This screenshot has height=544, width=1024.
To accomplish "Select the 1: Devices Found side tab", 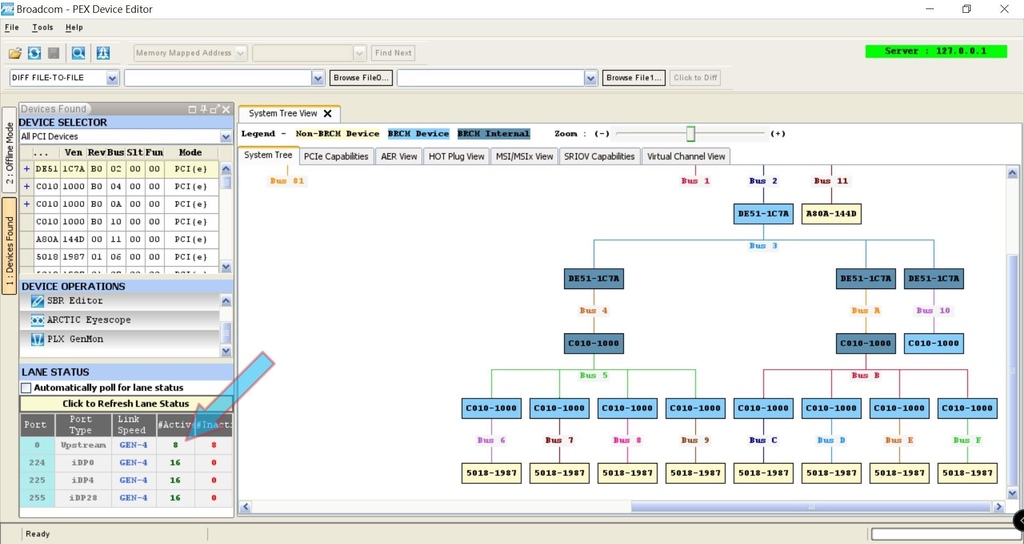I will [x=9, y=246].
